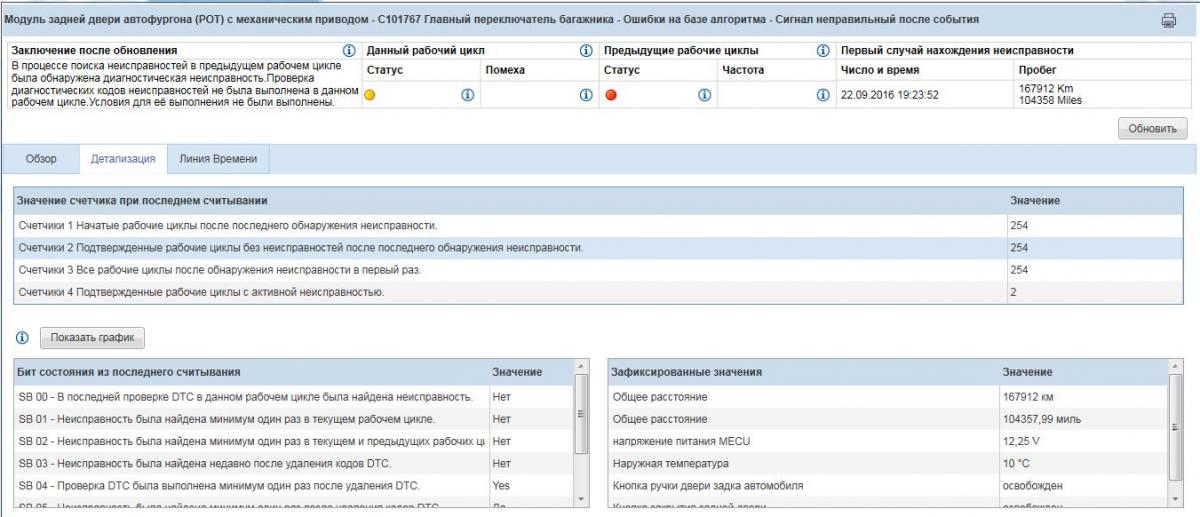The height and width of the screenshot is (517, 1200).
Task: Click the yellow current-cycle status indicator
Action: click(x=370, y=95)
